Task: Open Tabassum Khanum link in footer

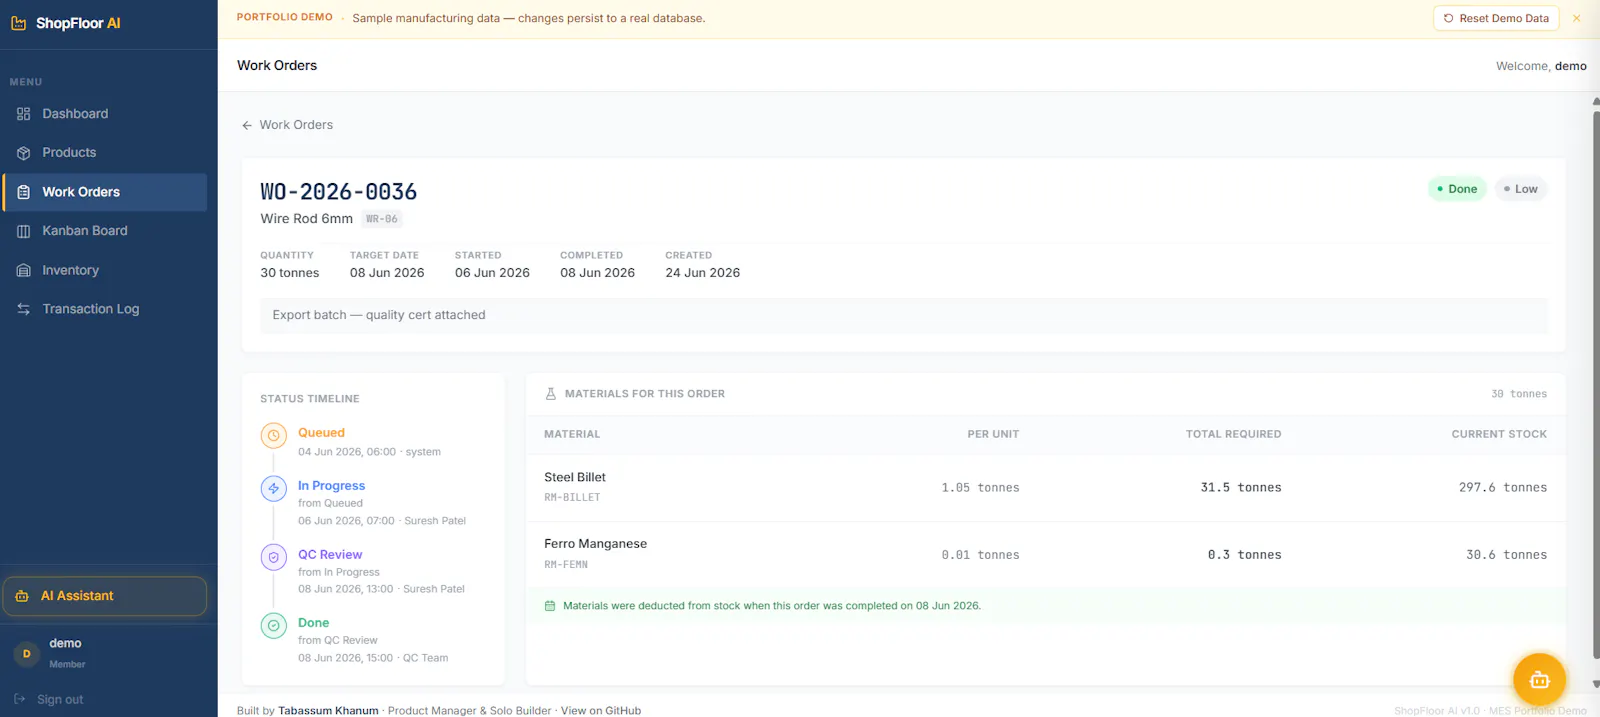Action: 328,711
